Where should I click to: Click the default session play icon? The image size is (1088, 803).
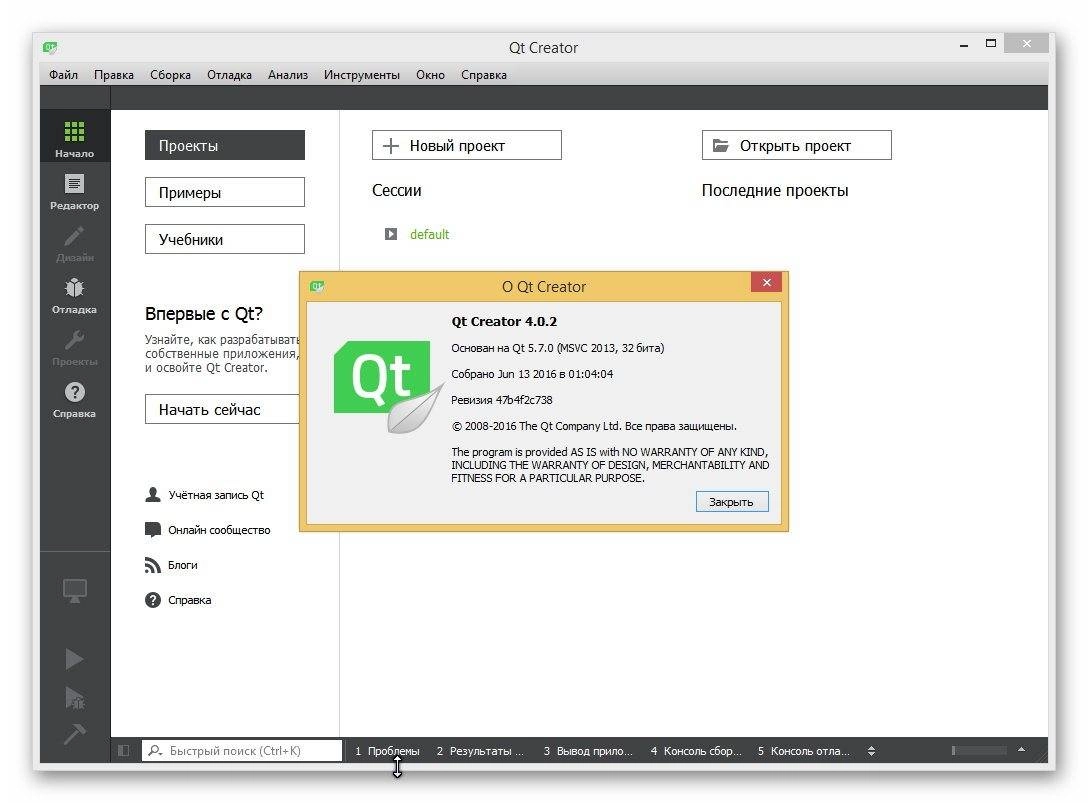391,234
